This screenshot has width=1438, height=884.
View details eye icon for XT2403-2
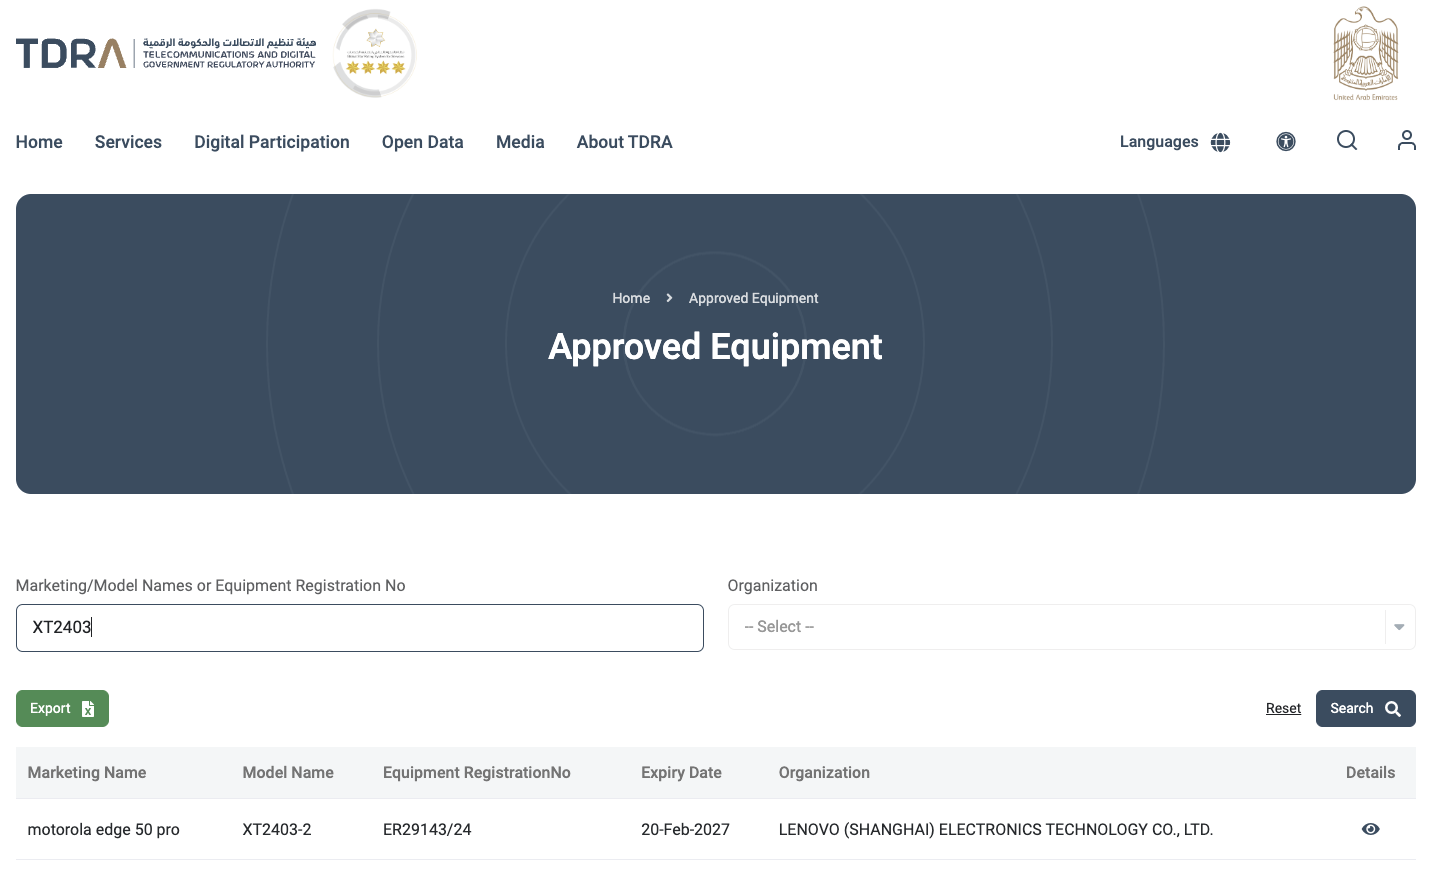tap(1371, 829)
